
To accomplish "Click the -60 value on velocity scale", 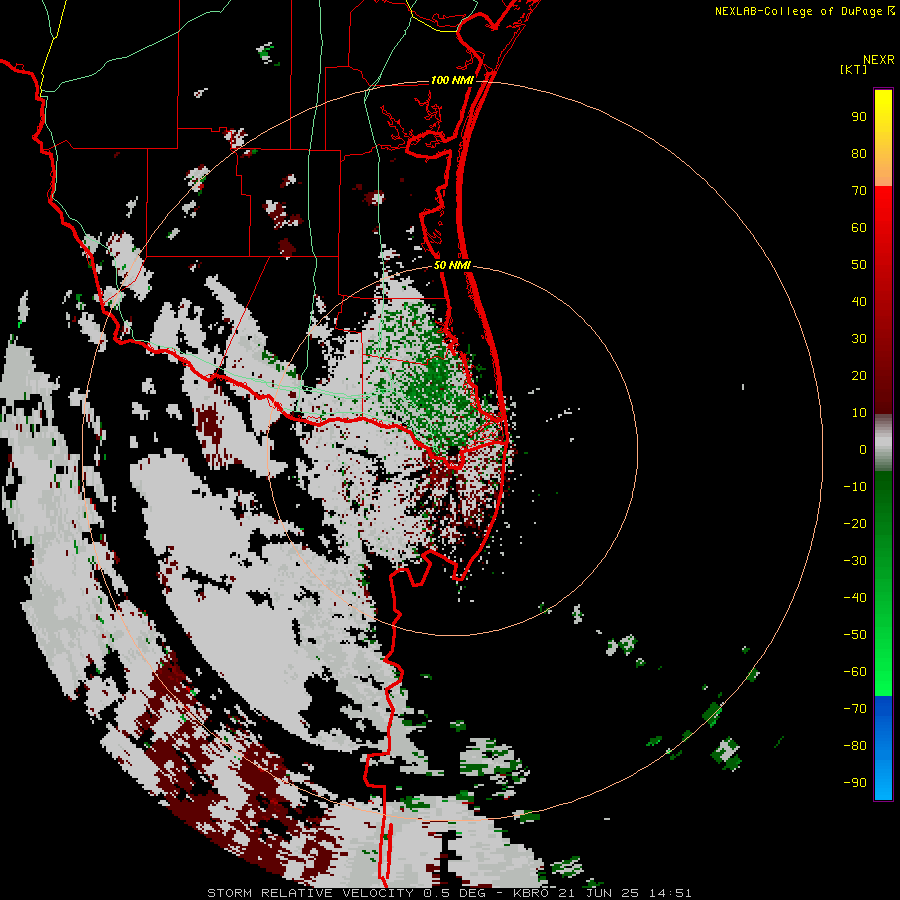I will click(855, 672).
